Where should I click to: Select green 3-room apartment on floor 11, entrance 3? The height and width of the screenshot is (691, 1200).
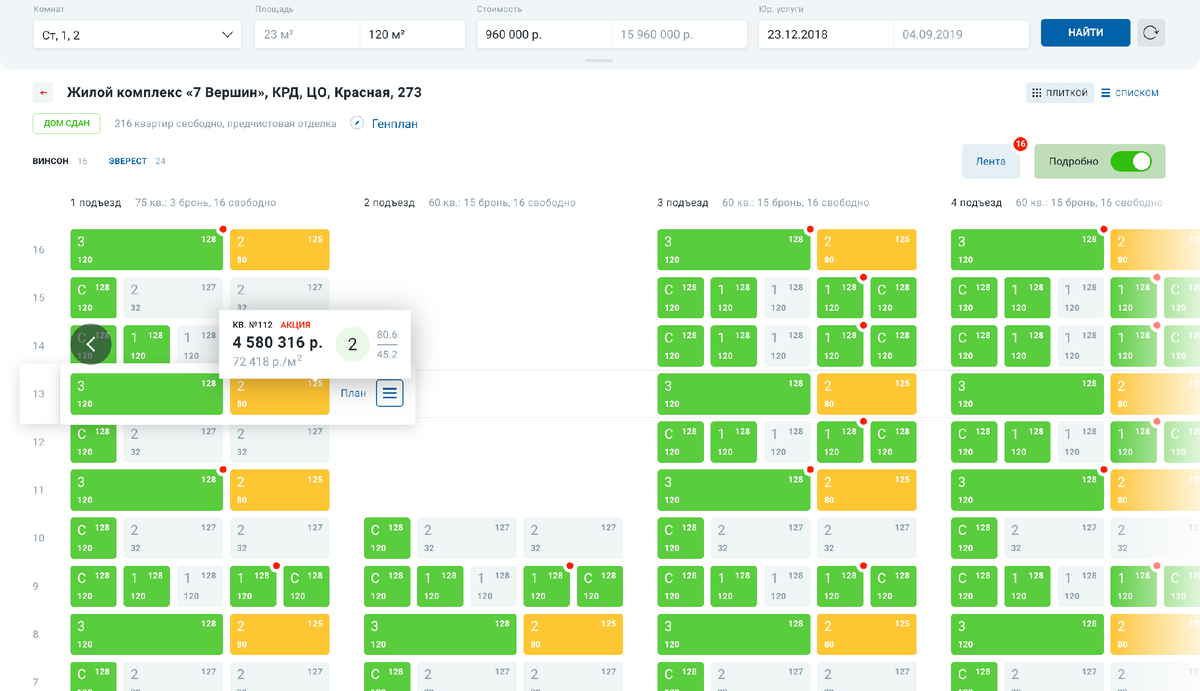click(x=734, y=490)
